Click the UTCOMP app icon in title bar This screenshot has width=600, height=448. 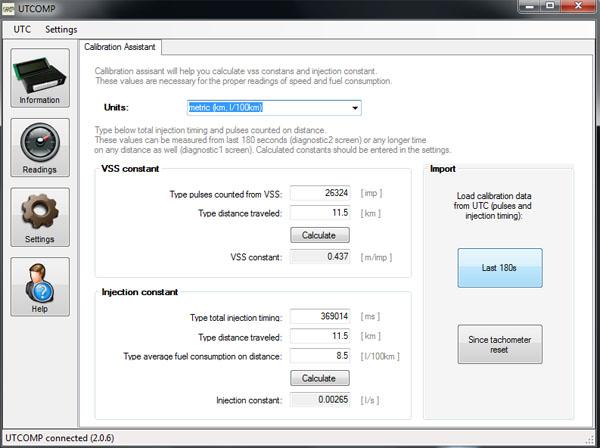click(x=8, y=8)
